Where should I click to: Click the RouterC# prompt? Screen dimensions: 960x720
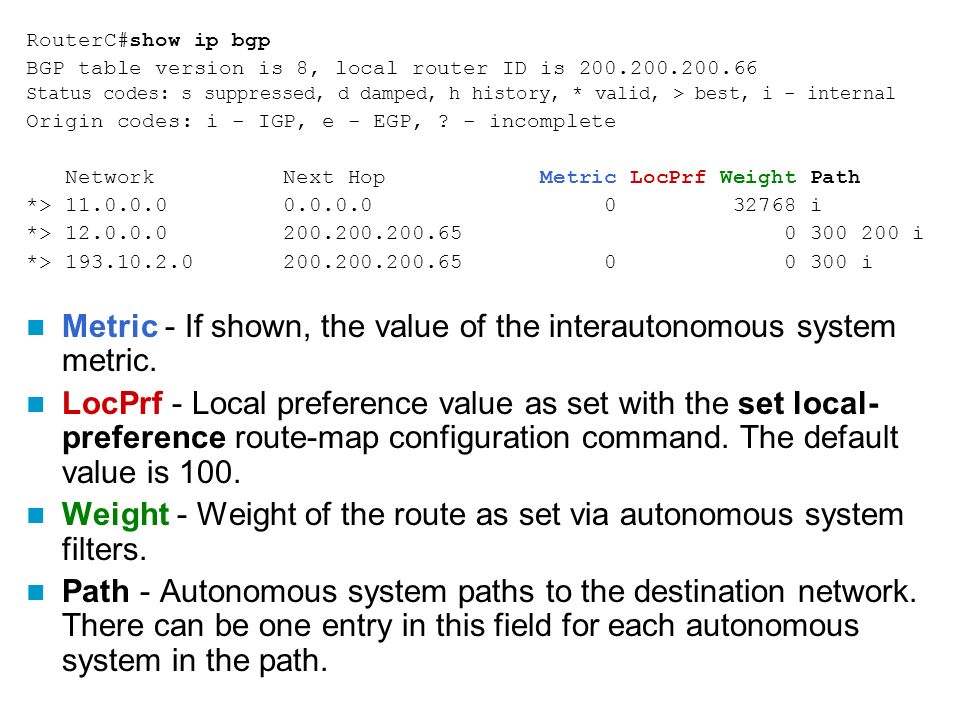77,41
